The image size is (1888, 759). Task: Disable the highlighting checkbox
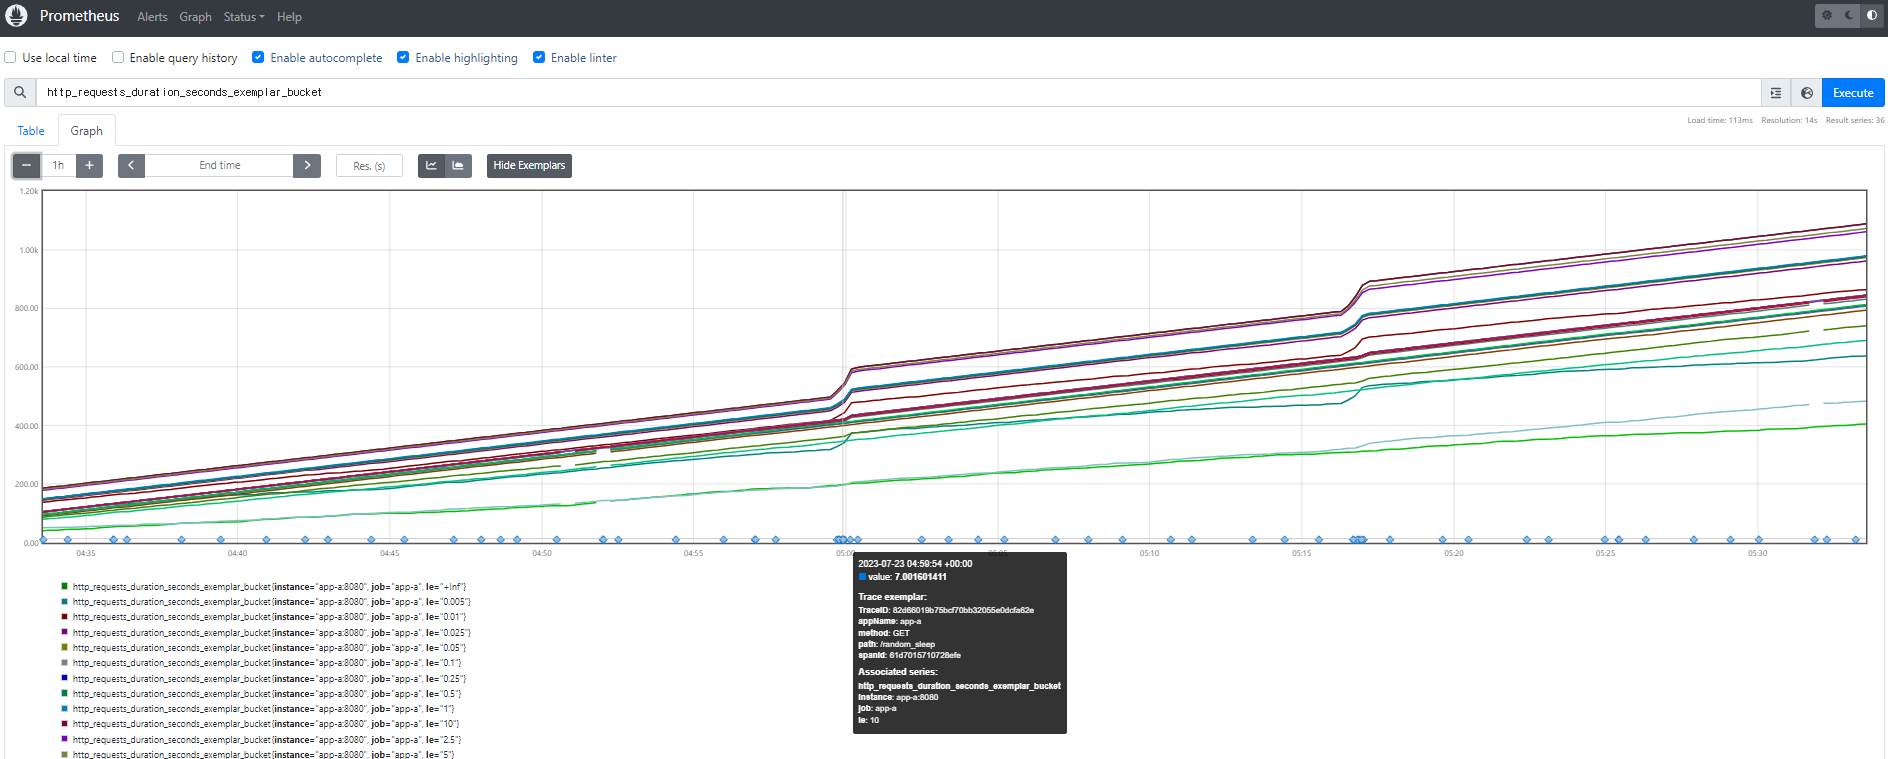point(403,57)
